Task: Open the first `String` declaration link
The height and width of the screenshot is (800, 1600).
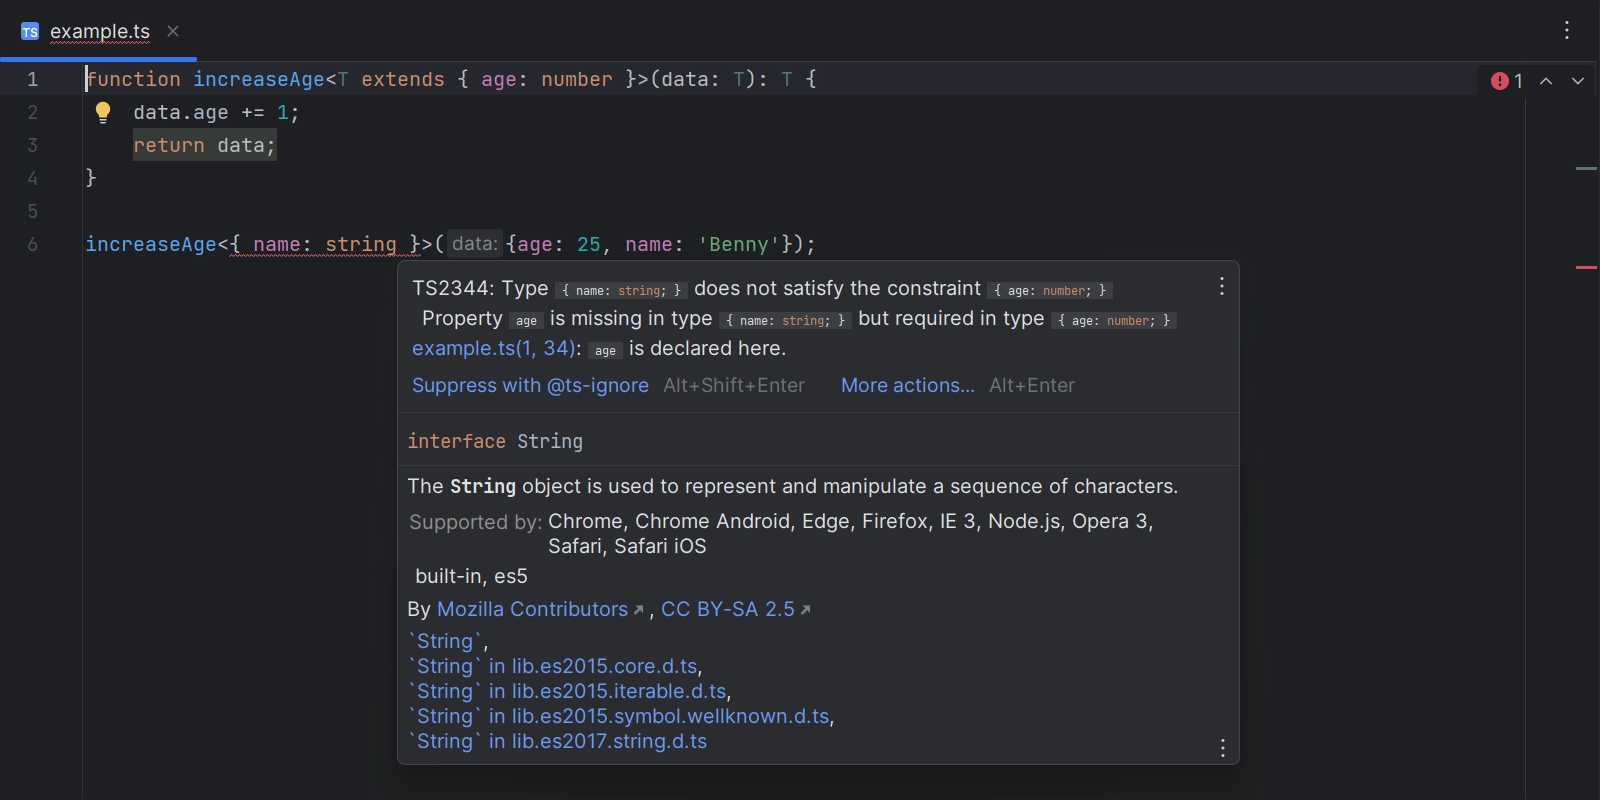Action: click(445, 641)
